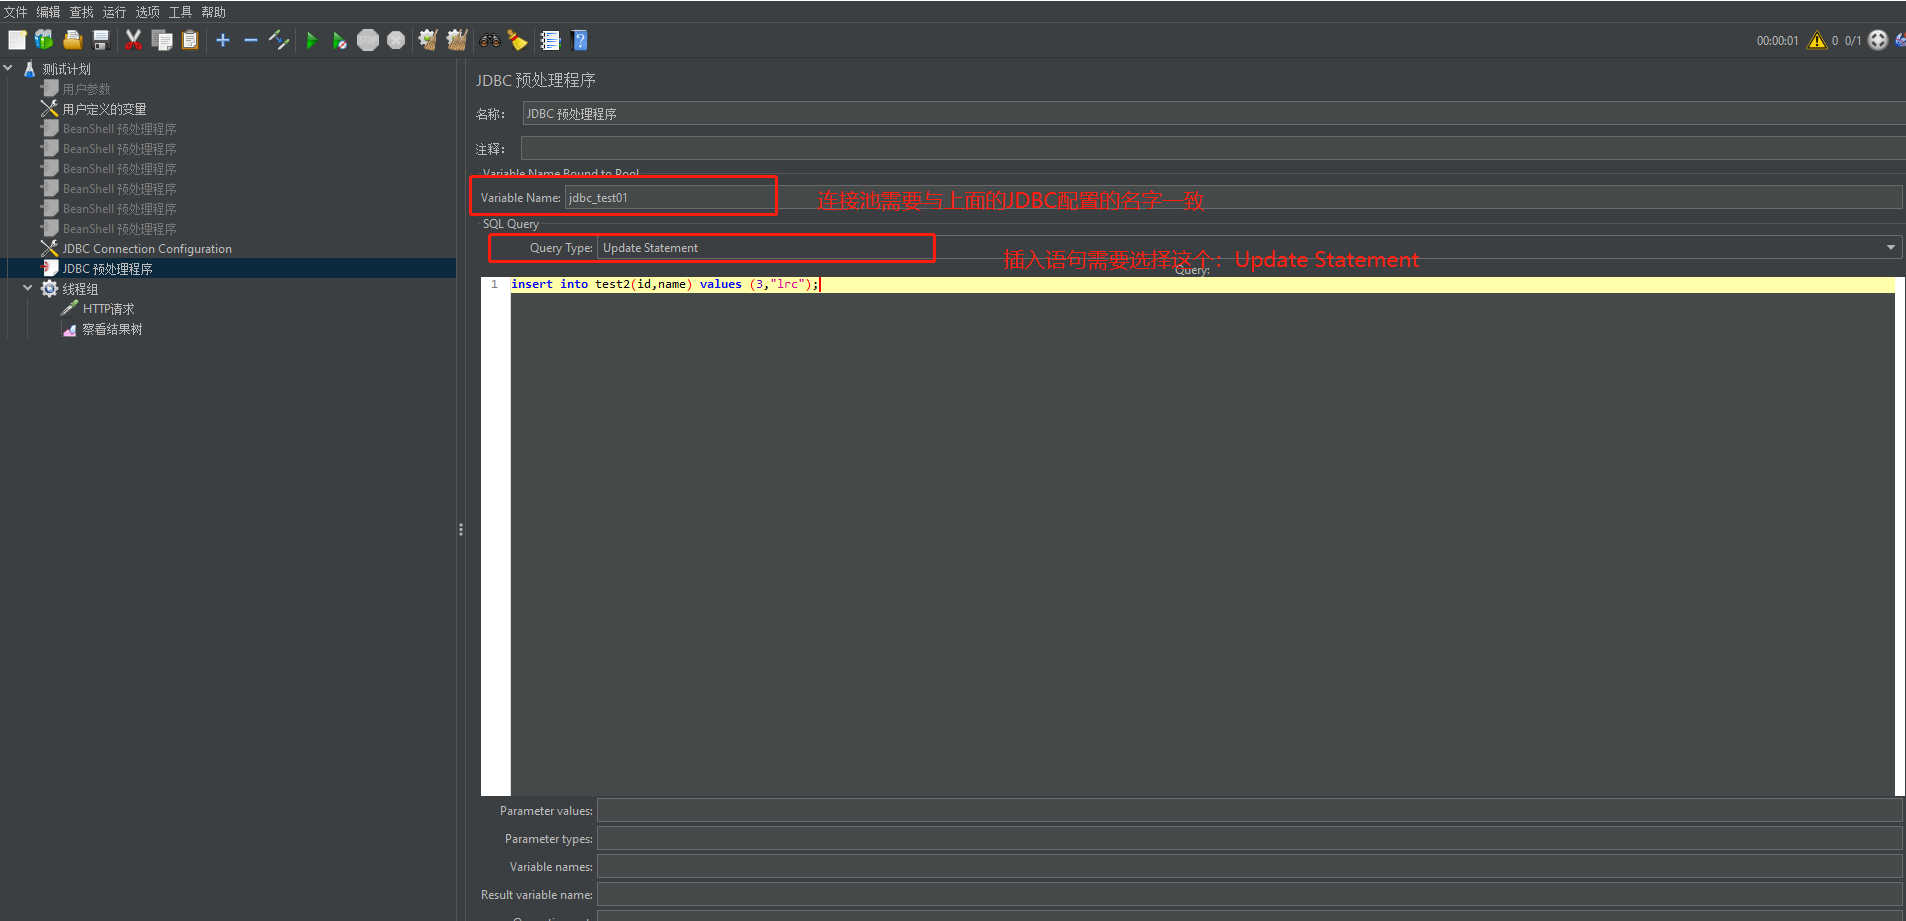Screen dimensions: 1906x921
Task: Select the 线程组 tree item
Action: click(80, 289)
